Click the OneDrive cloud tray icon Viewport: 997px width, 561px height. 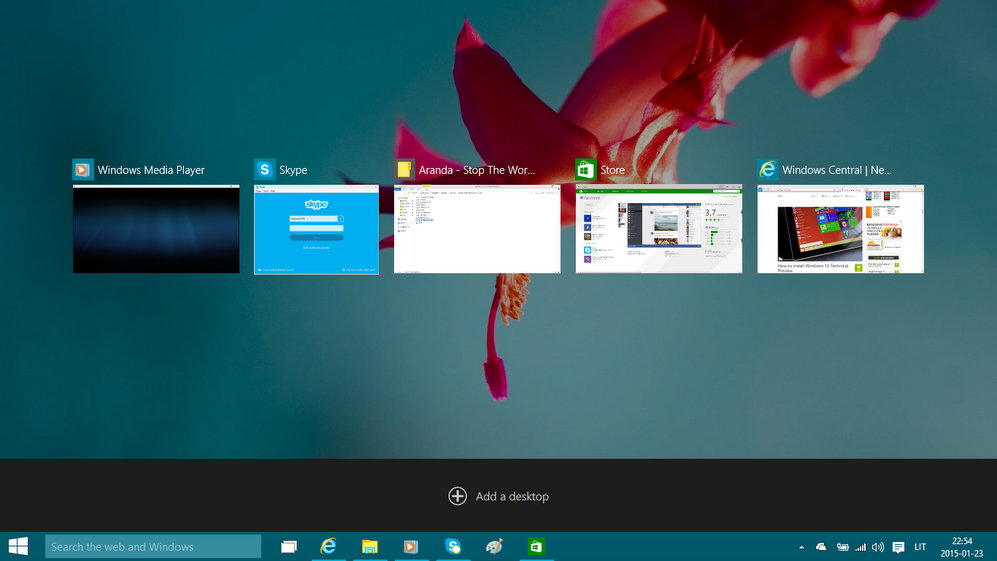point(821,547)
